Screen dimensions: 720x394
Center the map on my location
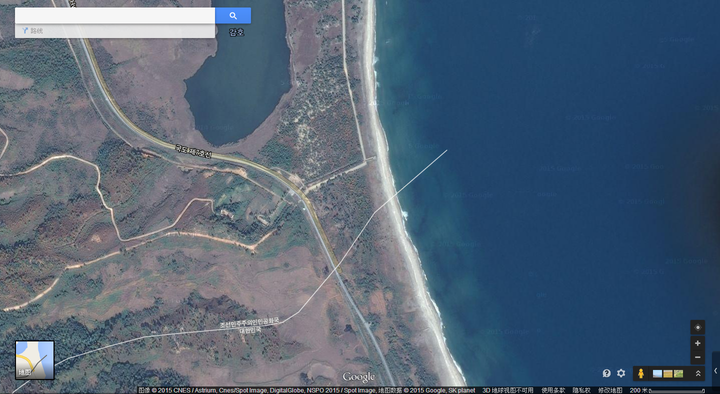tap(698, 327)
